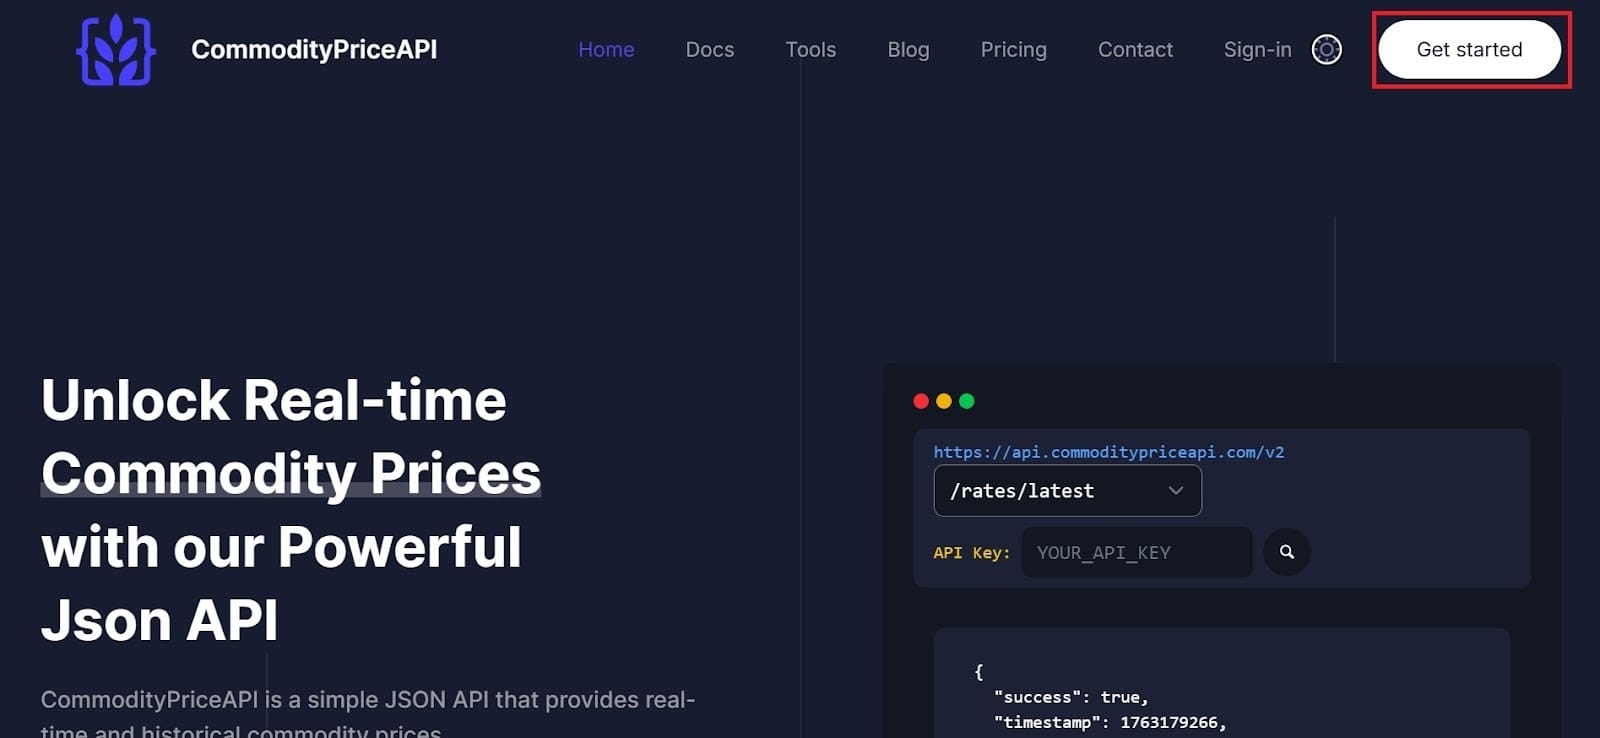Go to the Blog page

pyautogui.click(x=908, y=49)
